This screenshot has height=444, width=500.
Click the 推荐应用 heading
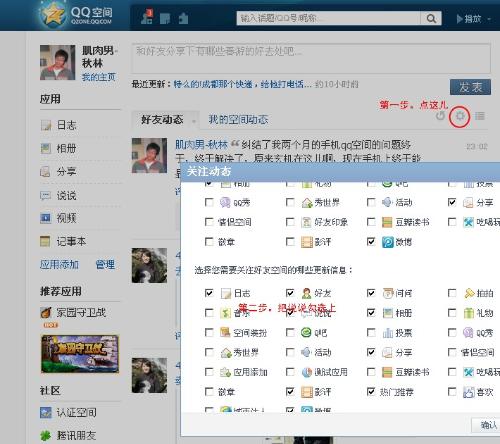[61, 291]
